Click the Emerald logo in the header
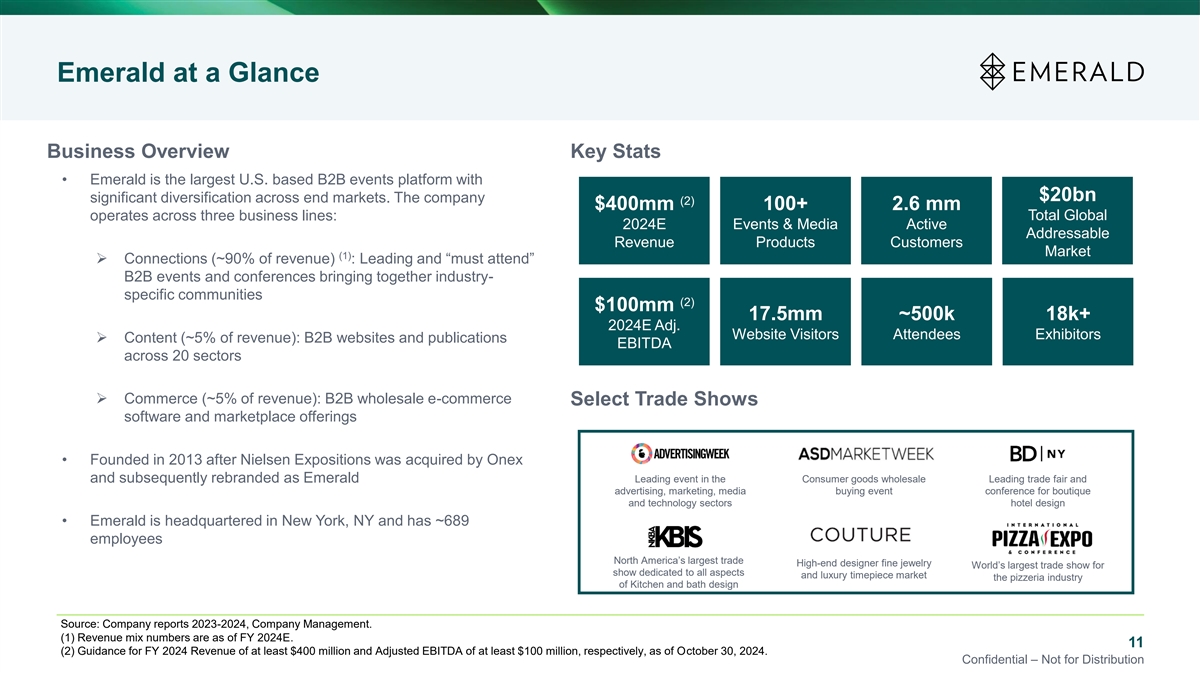 1061,71
